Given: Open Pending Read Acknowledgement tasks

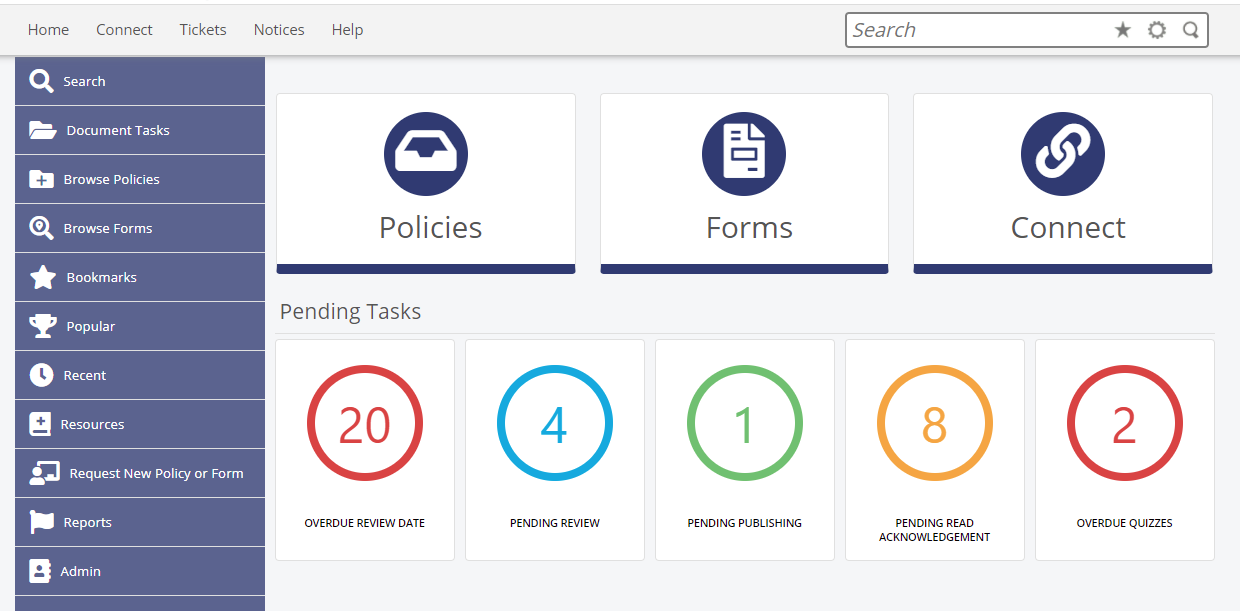Looking at the screenshot, I should pos(934,449).
